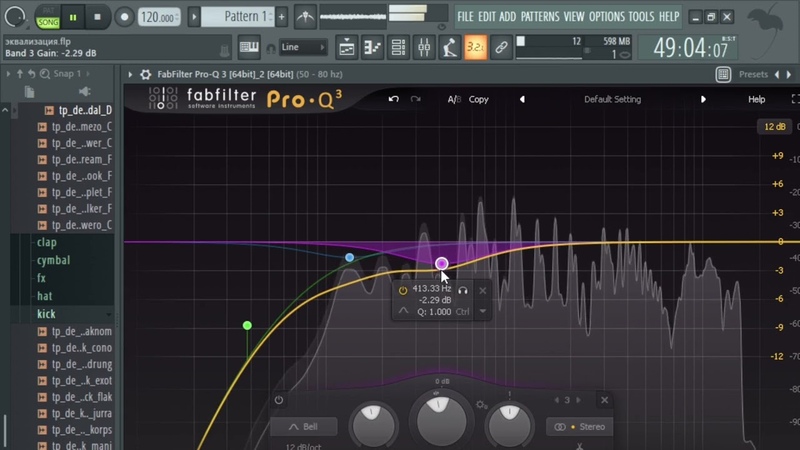Screen dimensions: 800x450
Task: Select previous Pro-Q preset arrow
Action: tap(522, 99)
